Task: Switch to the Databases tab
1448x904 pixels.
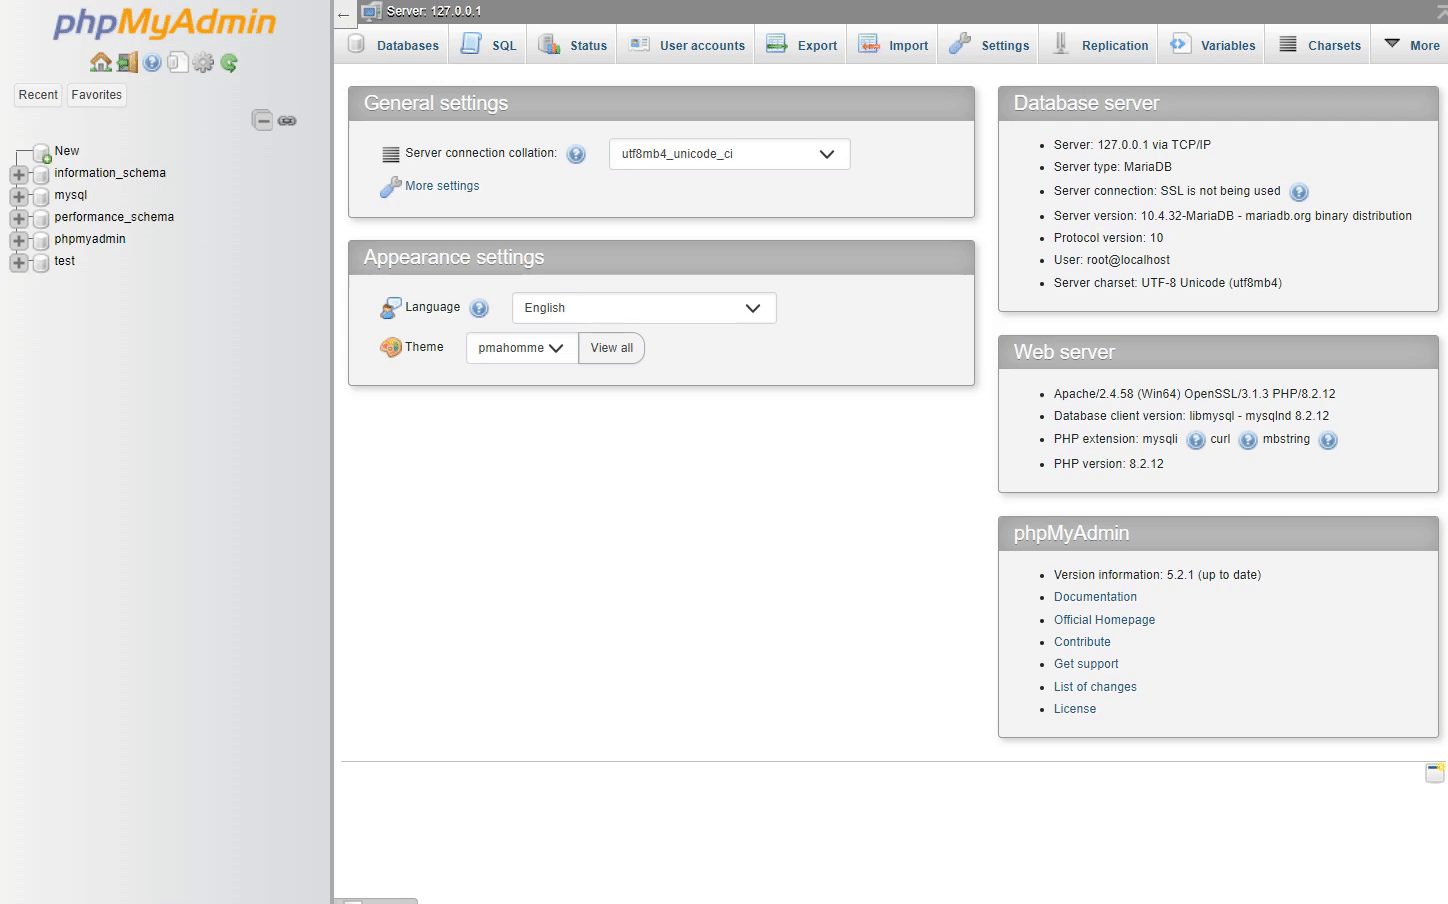Action: pyautogui.click(x=393, y=45)
